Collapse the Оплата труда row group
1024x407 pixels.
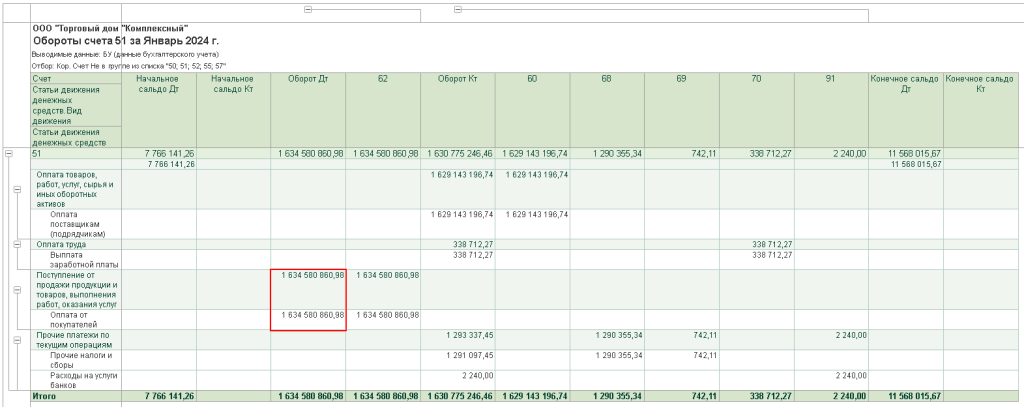17,244
